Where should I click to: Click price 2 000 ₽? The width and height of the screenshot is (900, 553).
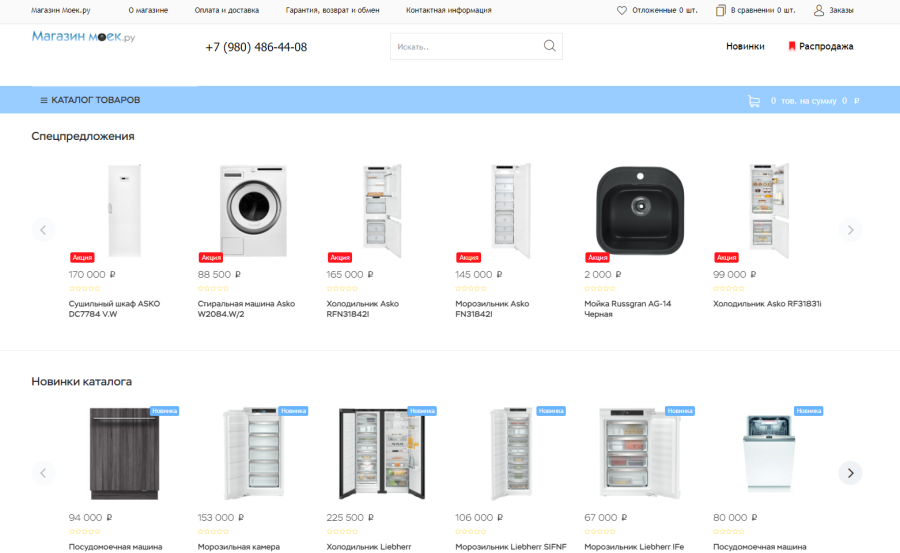[x=603, y=274]
